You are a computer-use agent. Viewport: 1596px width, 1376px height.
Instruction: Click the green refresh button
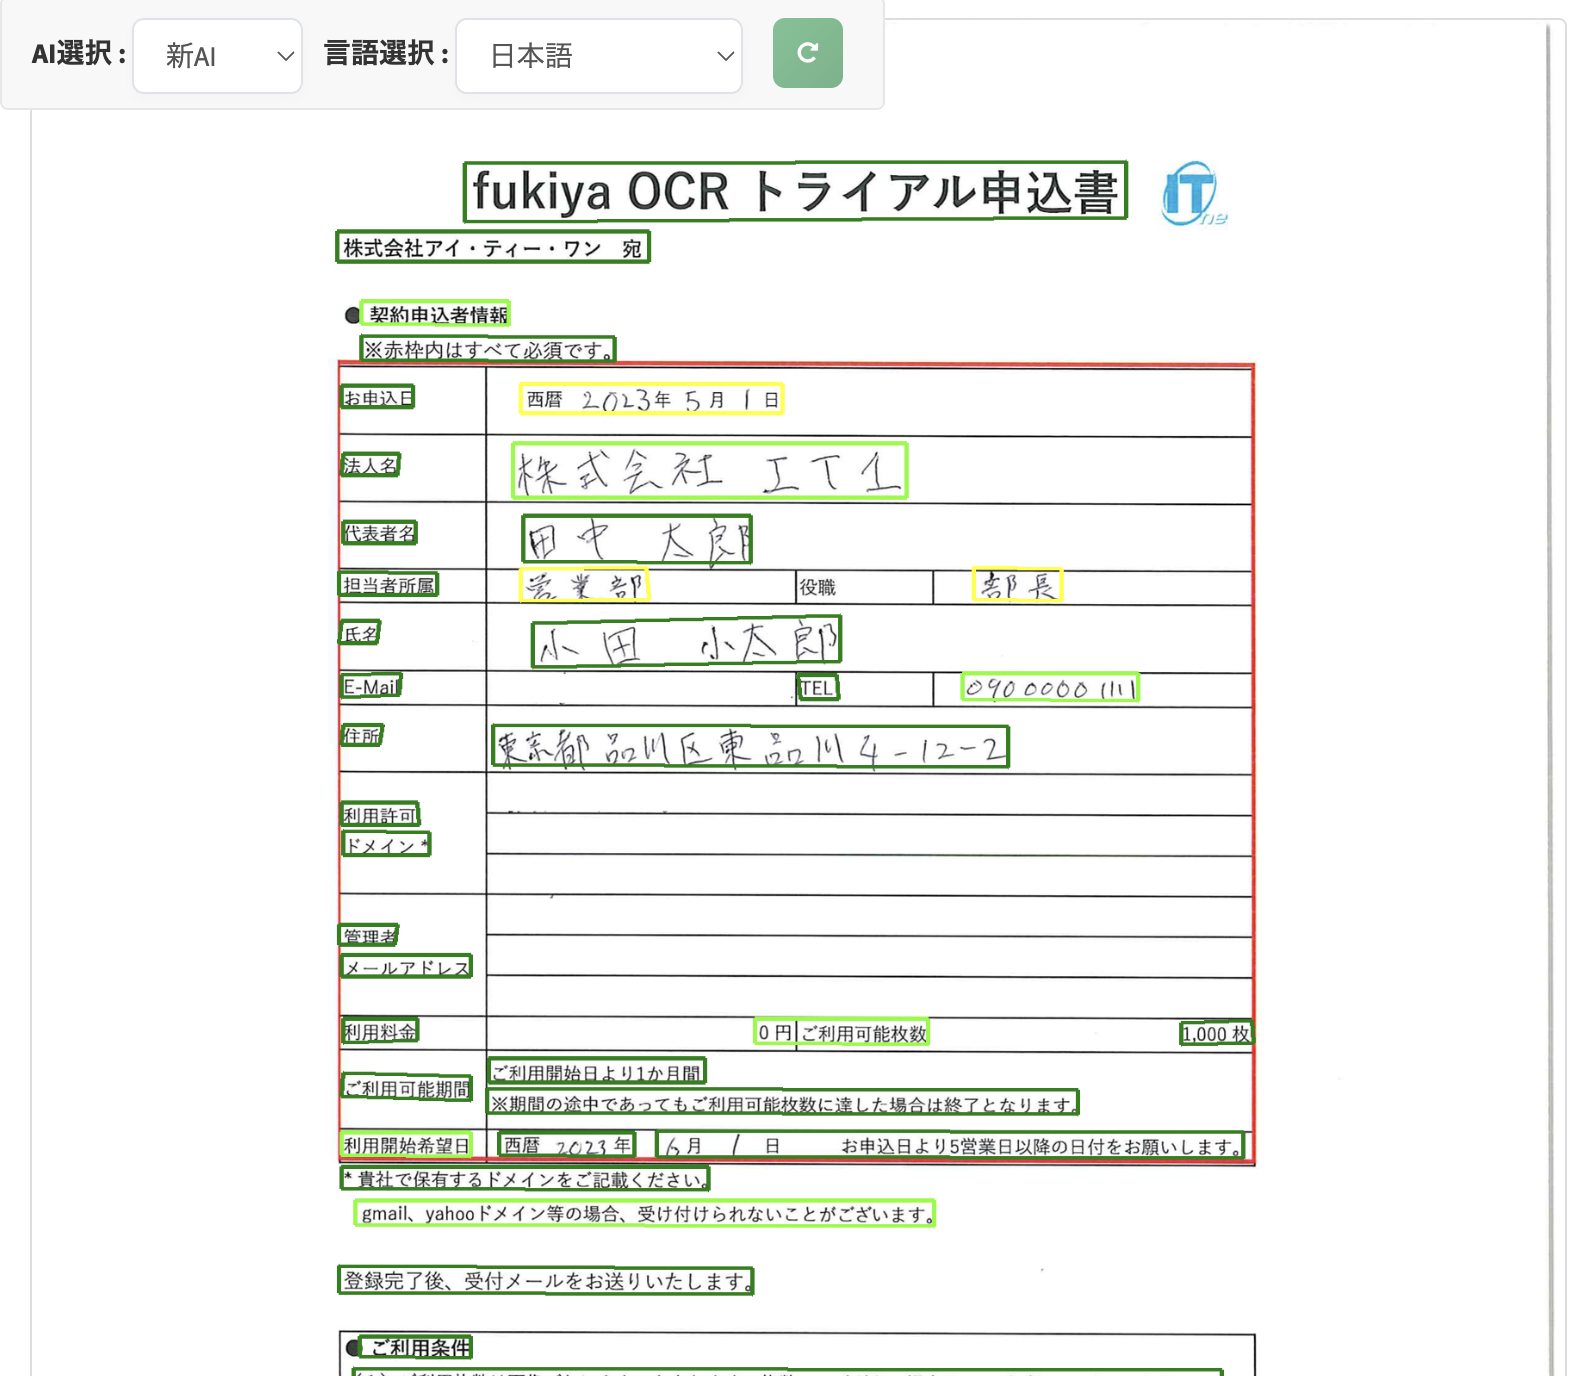tap(807, 53)
